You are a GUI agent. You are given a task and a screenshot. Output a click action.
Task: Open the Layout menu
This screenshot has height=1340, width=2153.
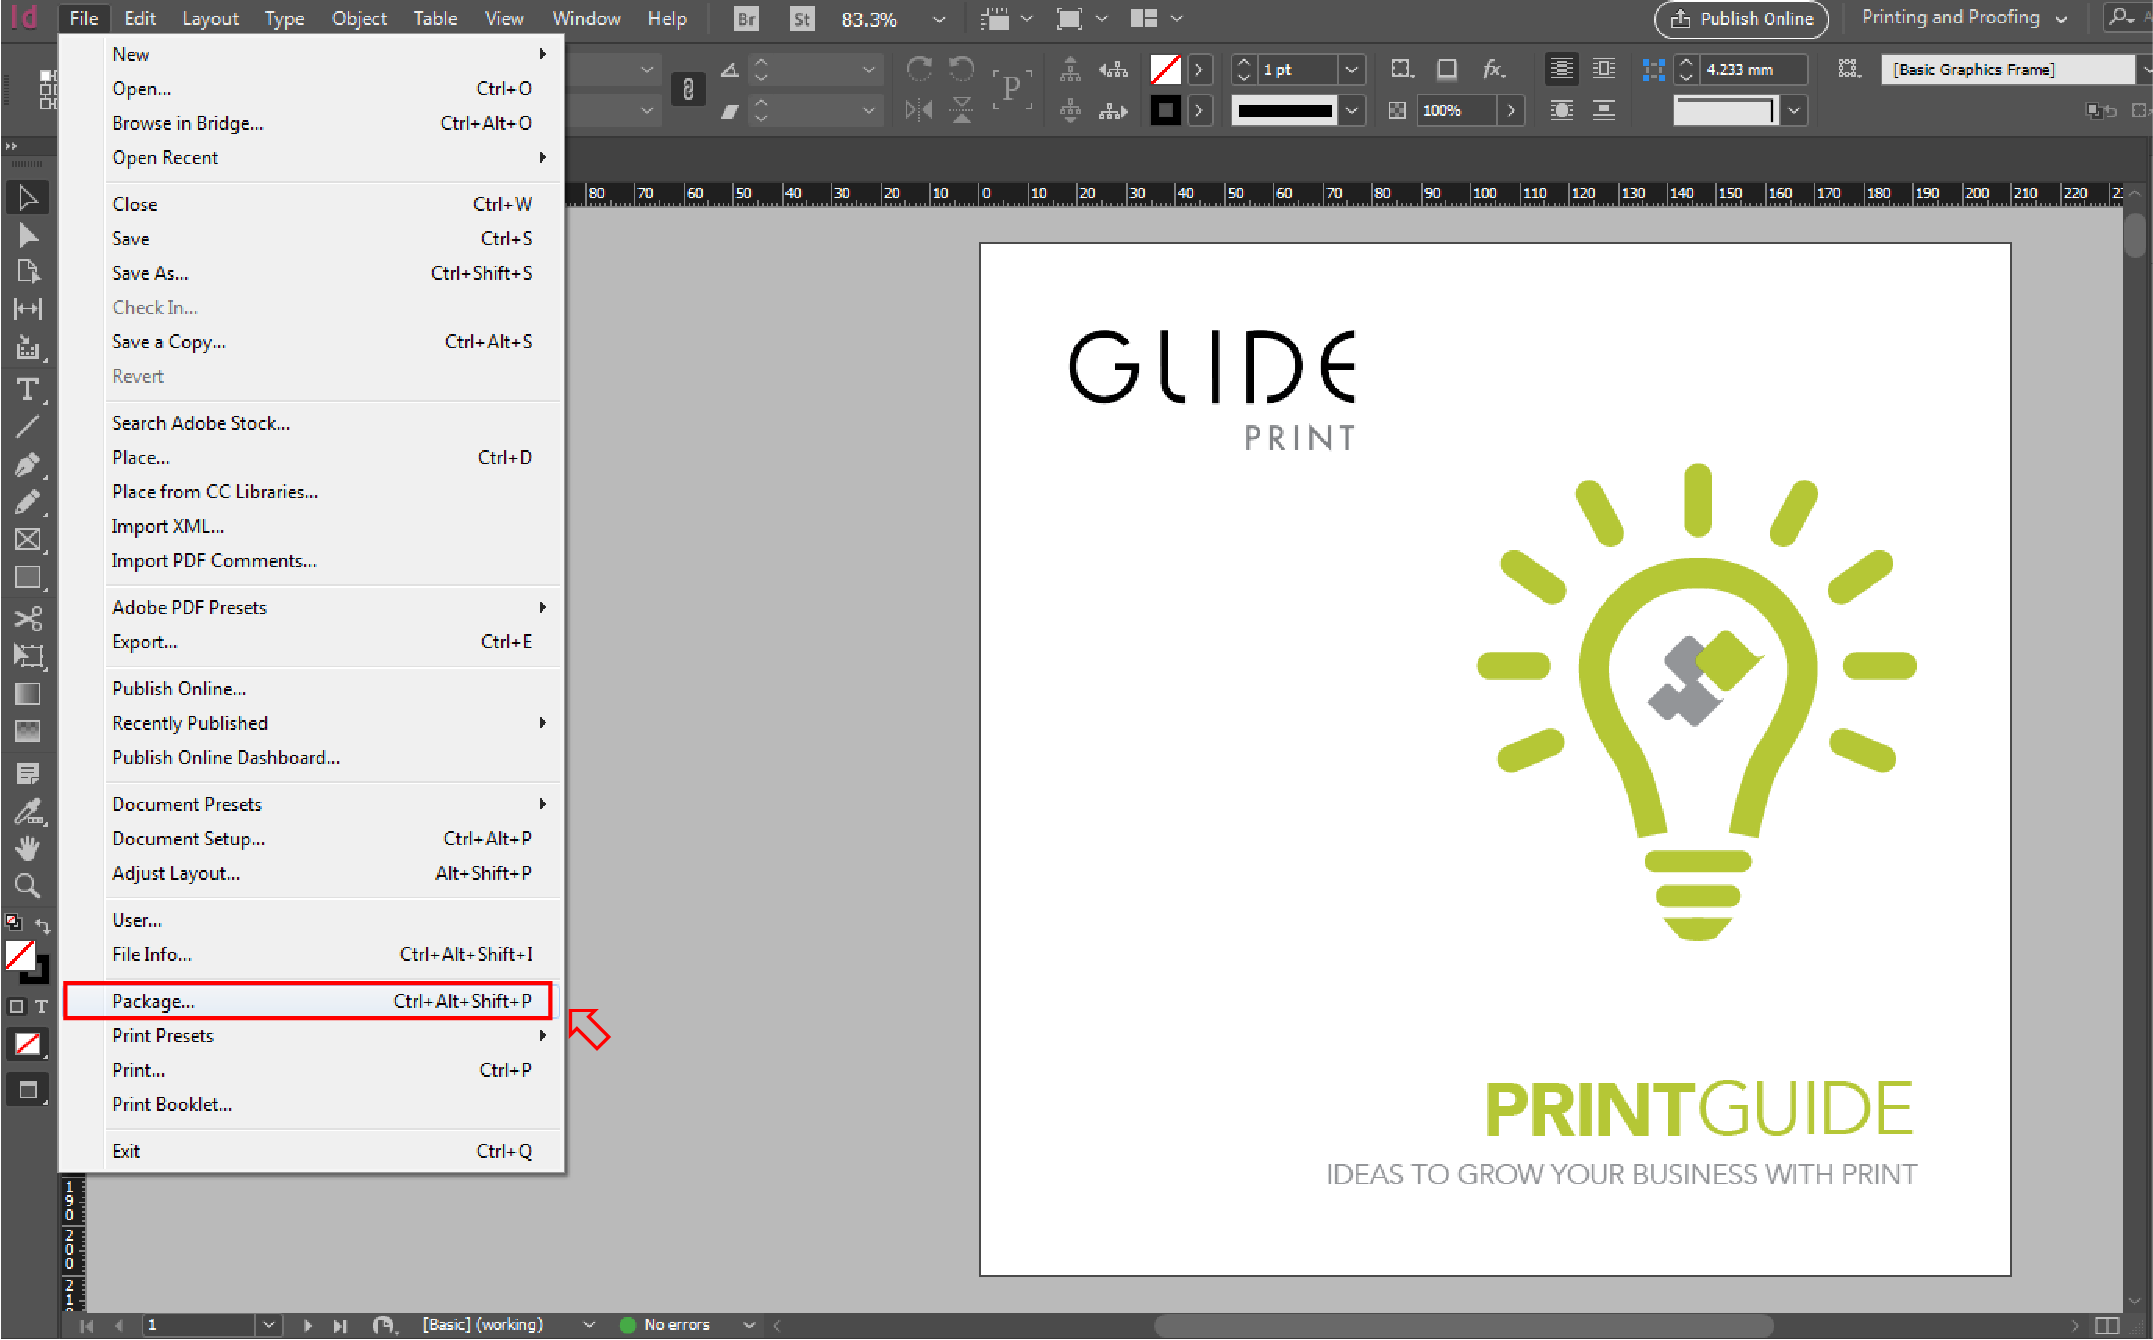point(210,18)
